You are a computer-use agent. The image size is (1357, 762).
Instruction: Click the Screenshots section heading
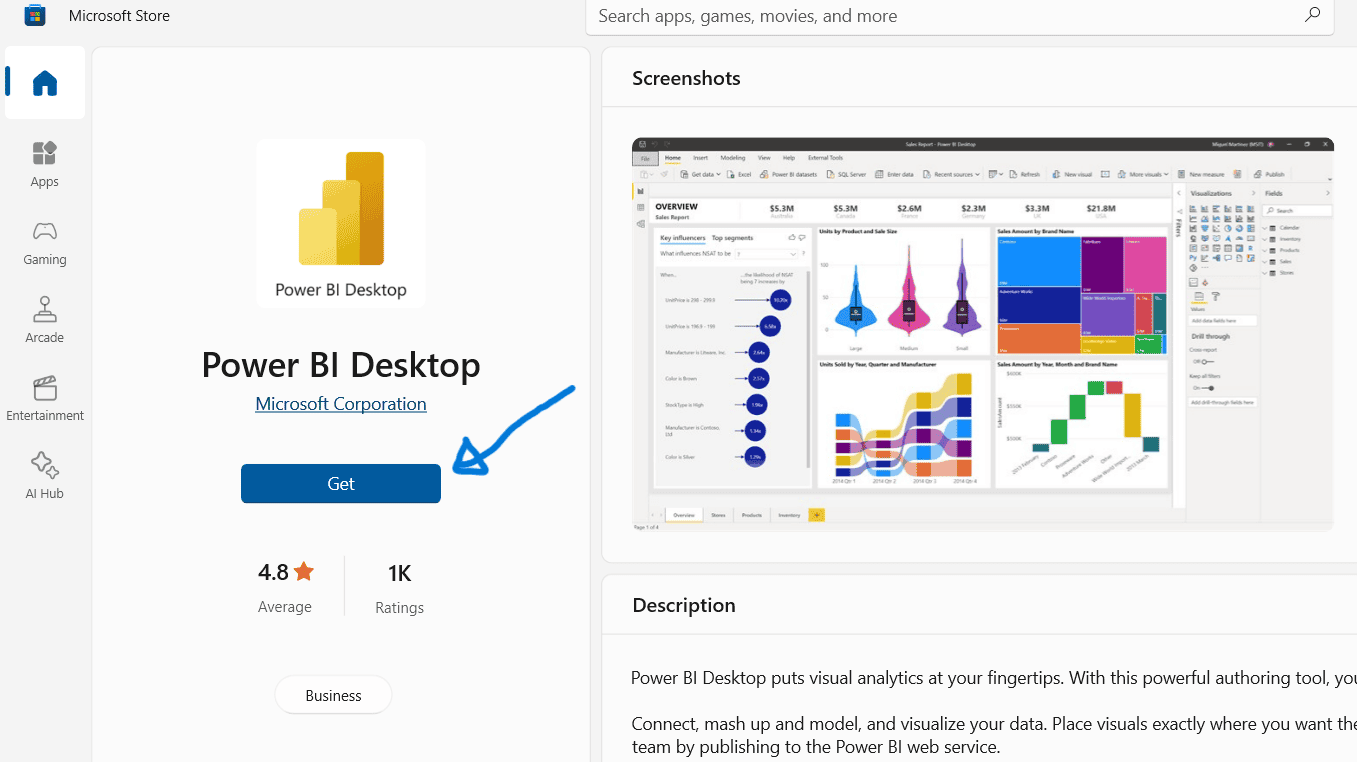click(x=686, y=78)
